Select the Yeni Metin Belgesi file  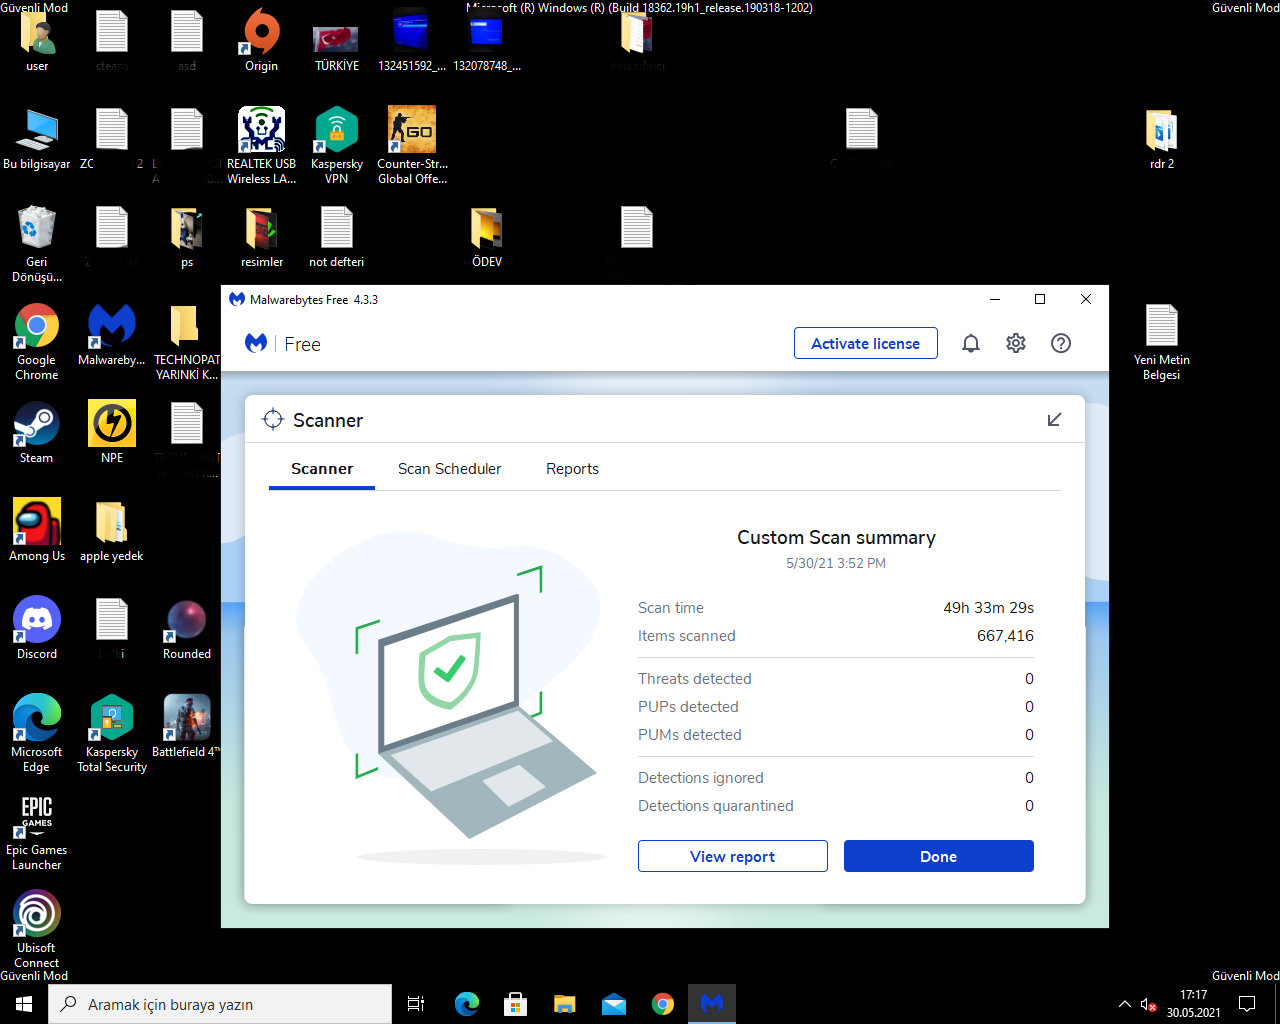tap(1162, 341)
